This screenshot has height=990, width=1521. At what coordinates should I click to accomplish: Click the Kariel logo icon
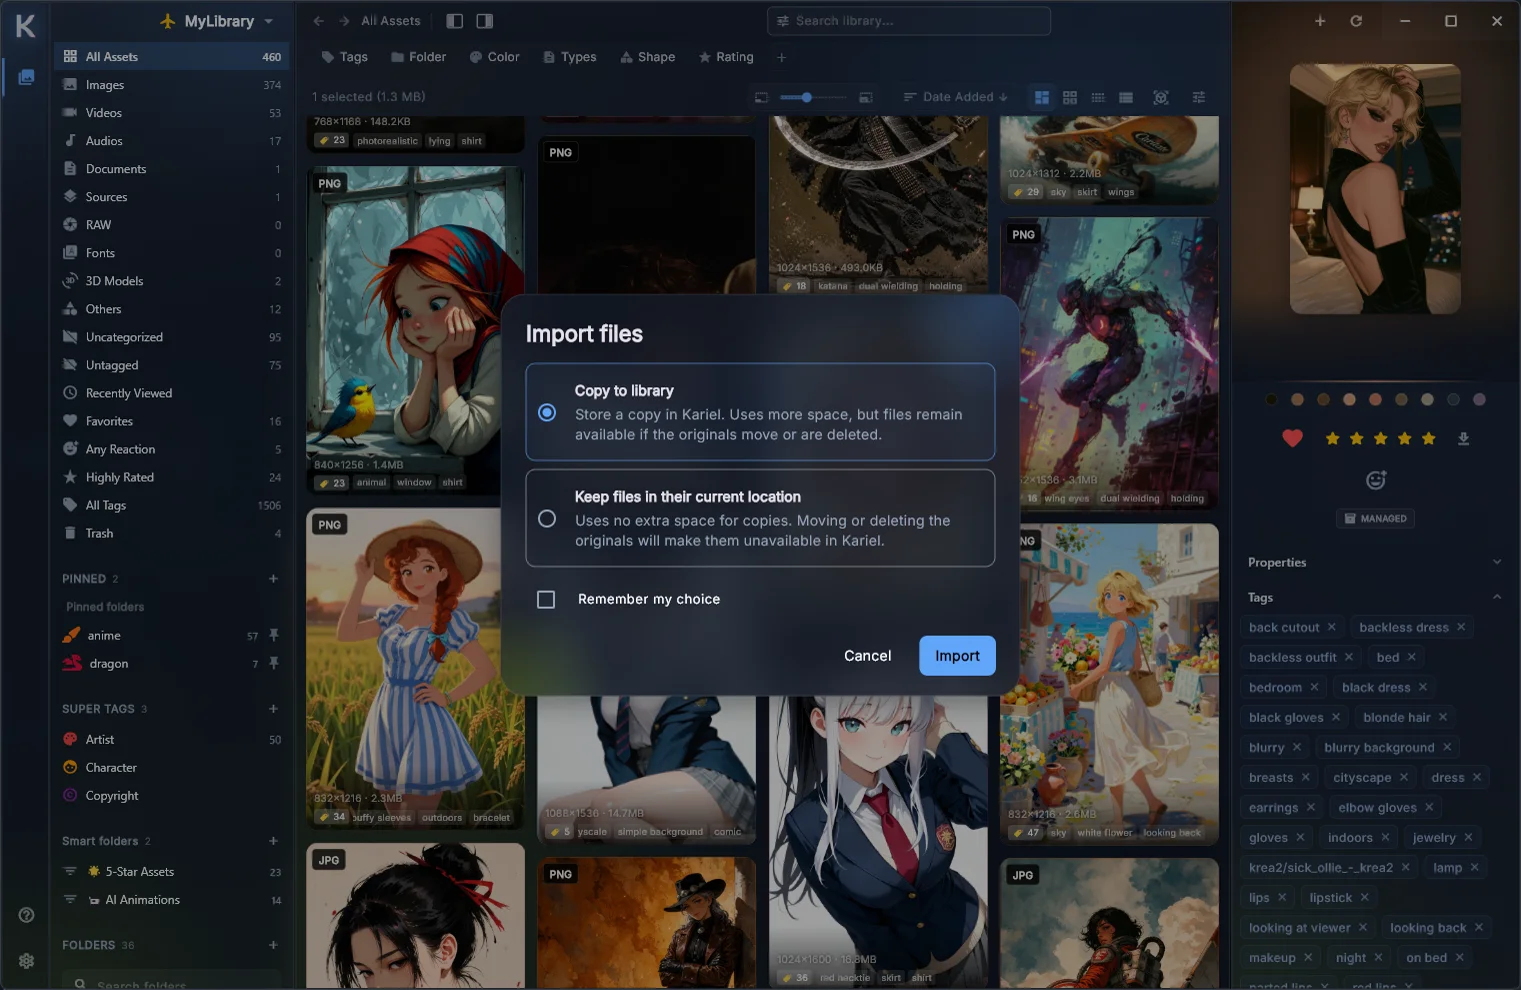coord(26,25)
